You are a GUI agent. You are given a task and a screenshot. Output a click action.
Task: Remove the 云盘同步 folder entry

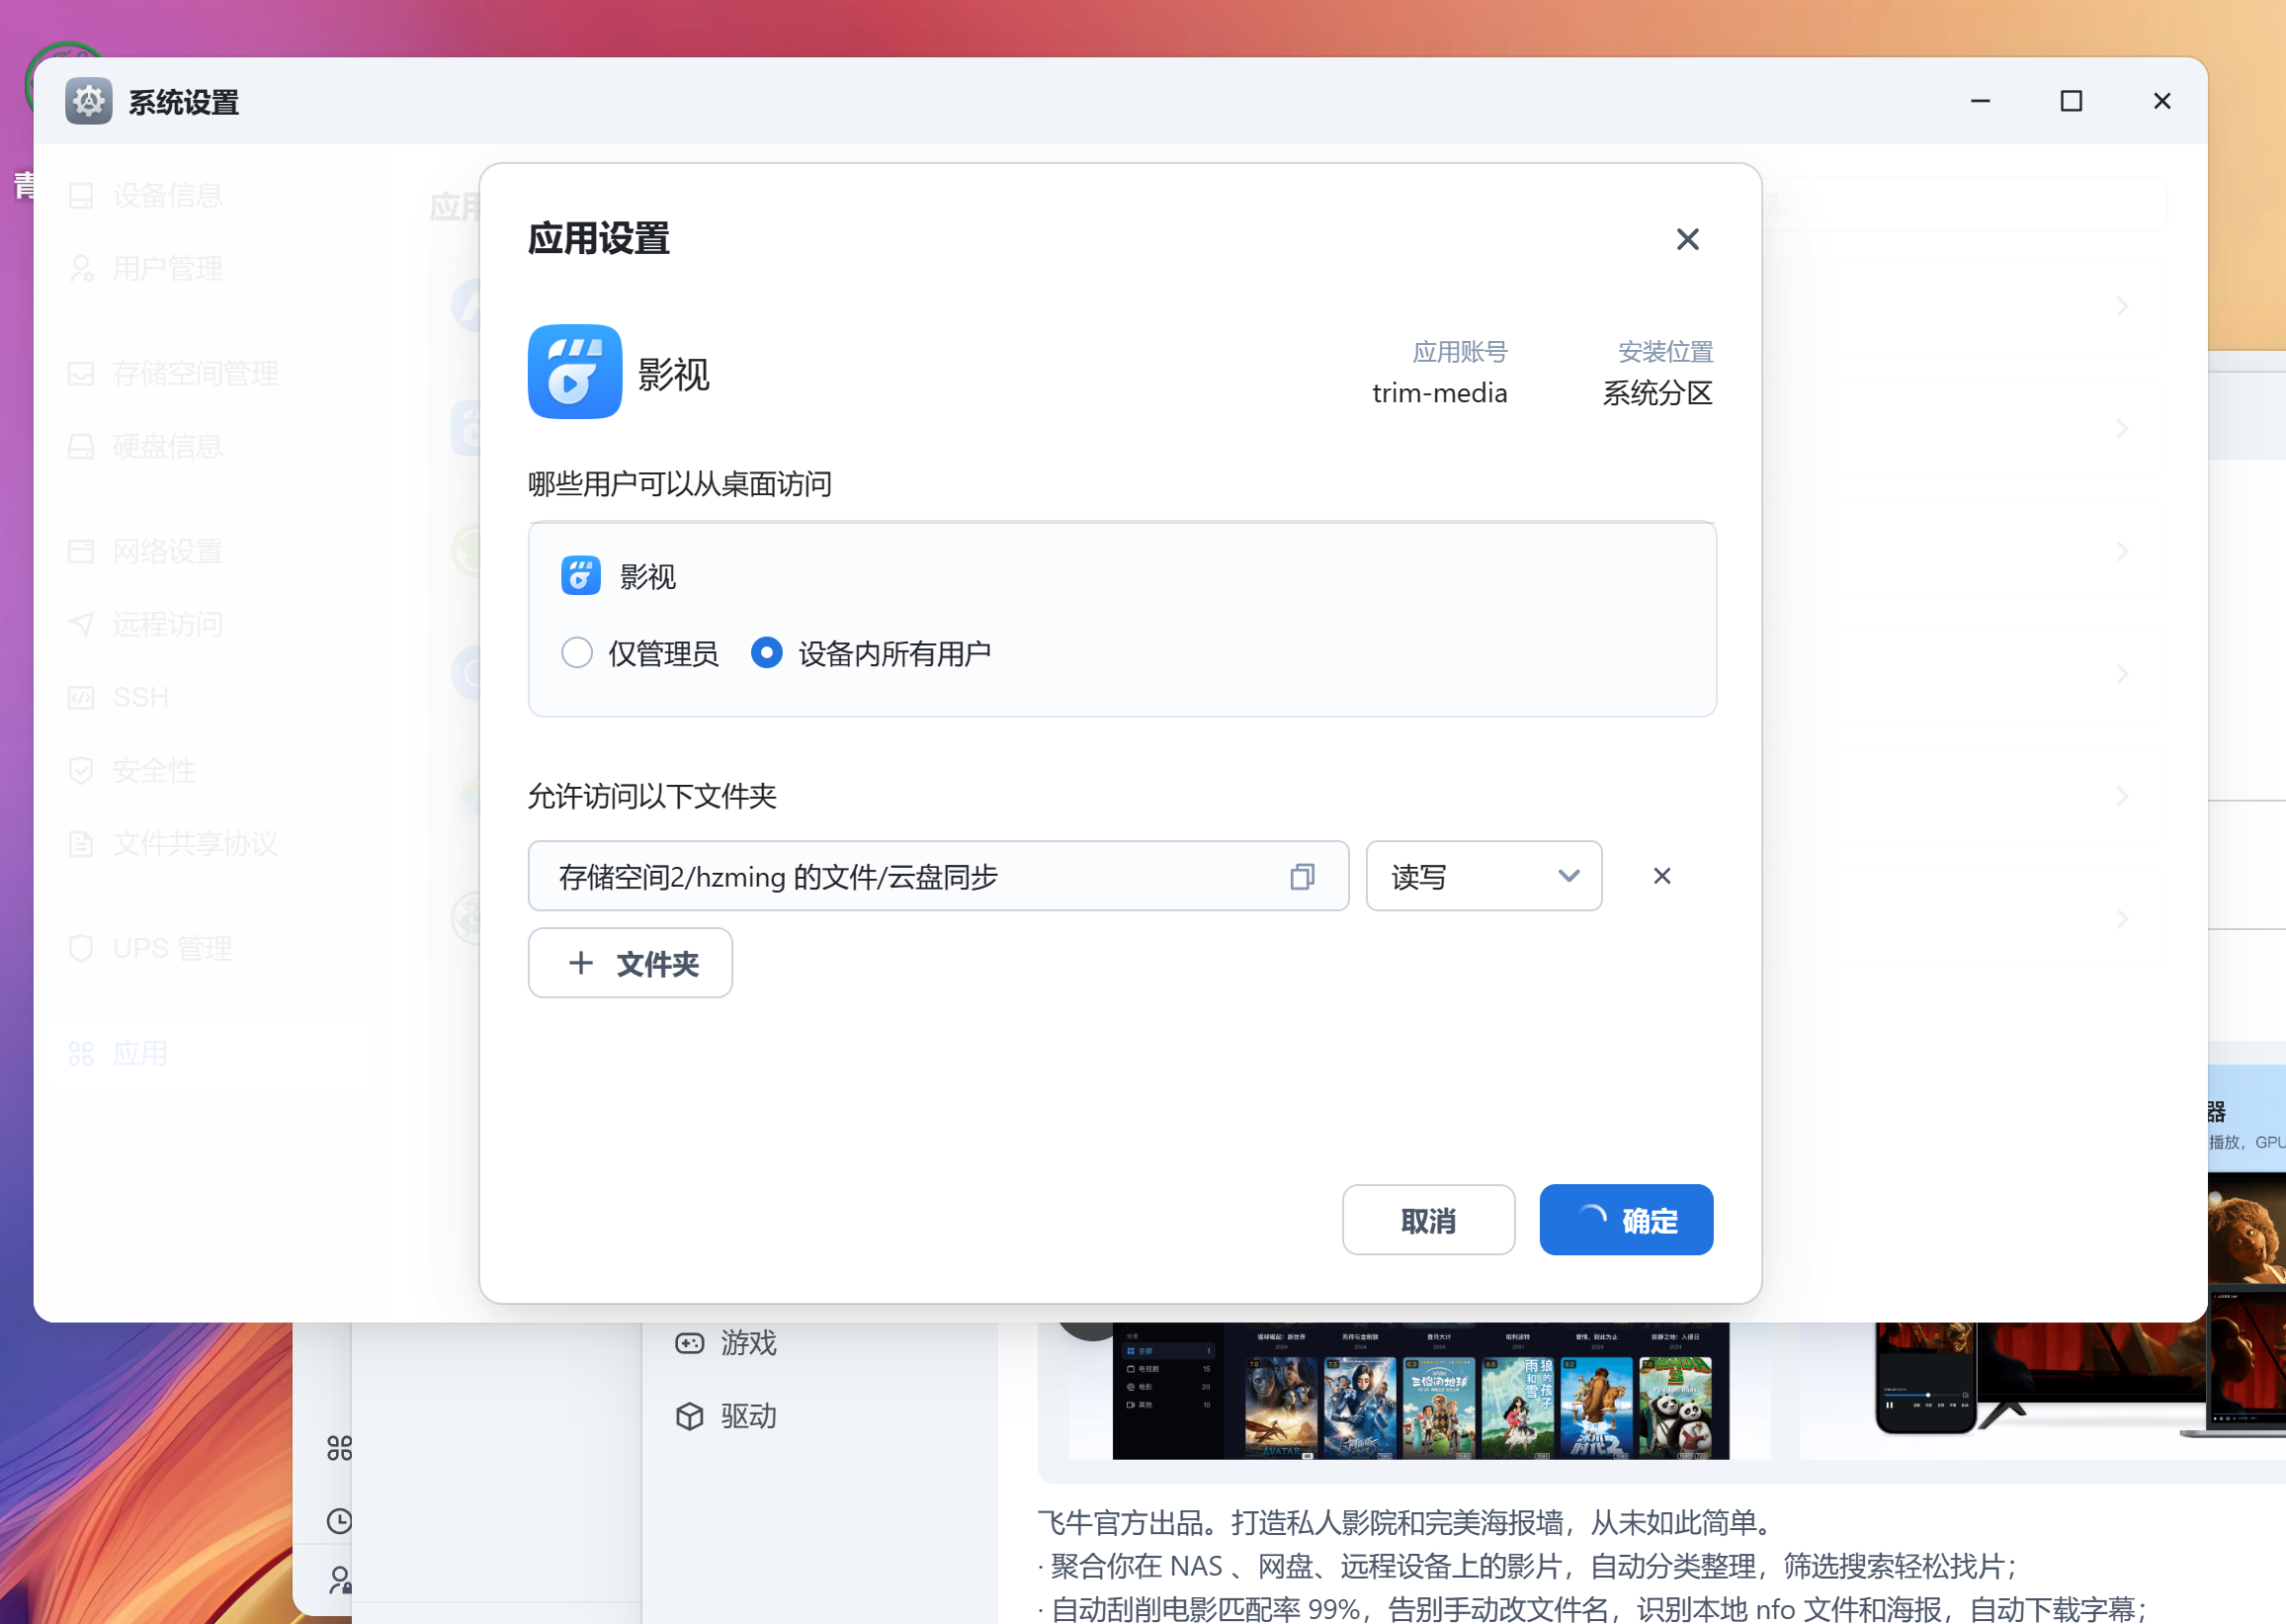coord(1662,876)
